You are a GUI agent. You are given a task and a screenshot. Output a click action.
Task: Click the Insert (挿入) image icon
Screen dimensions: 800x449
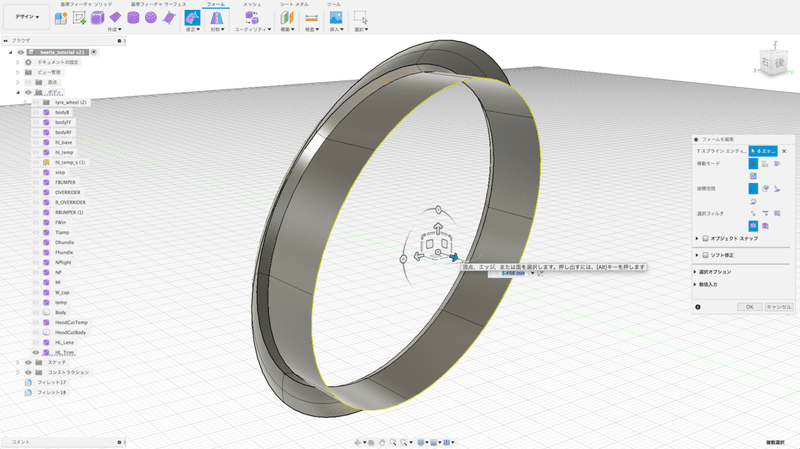[x=336, y=18]
